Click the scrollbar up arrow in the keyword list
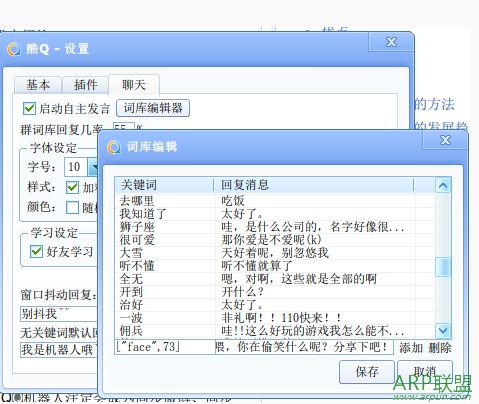The width and height of the screenshot is (479, 404). point(443,185)
